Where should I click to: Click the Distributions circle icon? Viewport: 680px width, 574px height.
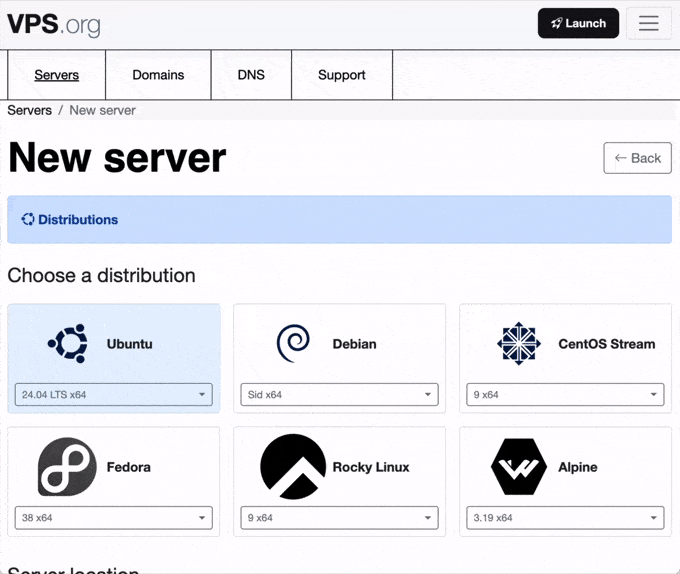click(28, 219)
